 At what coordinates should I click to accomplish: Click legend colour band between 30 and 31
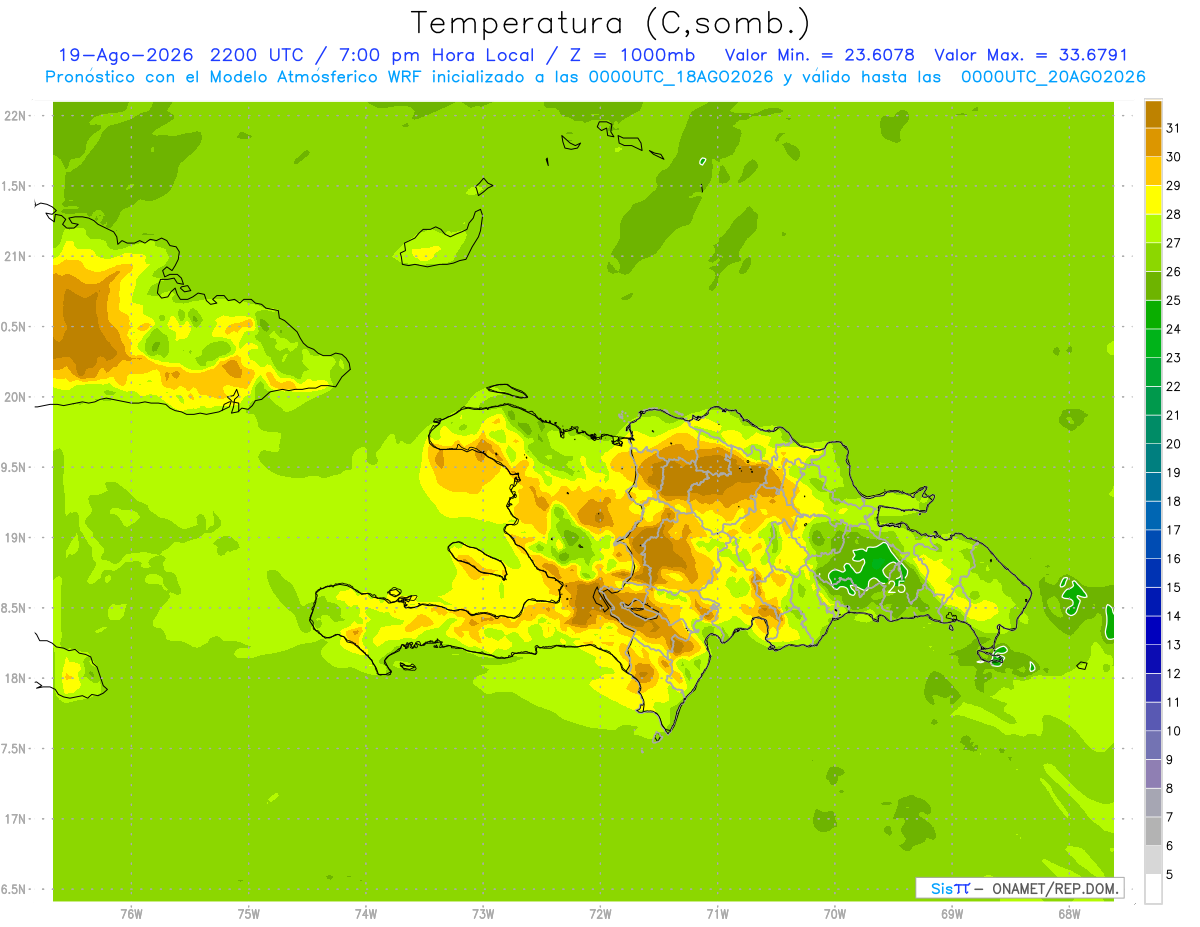pyautogui.click(x=1153, y=142)
